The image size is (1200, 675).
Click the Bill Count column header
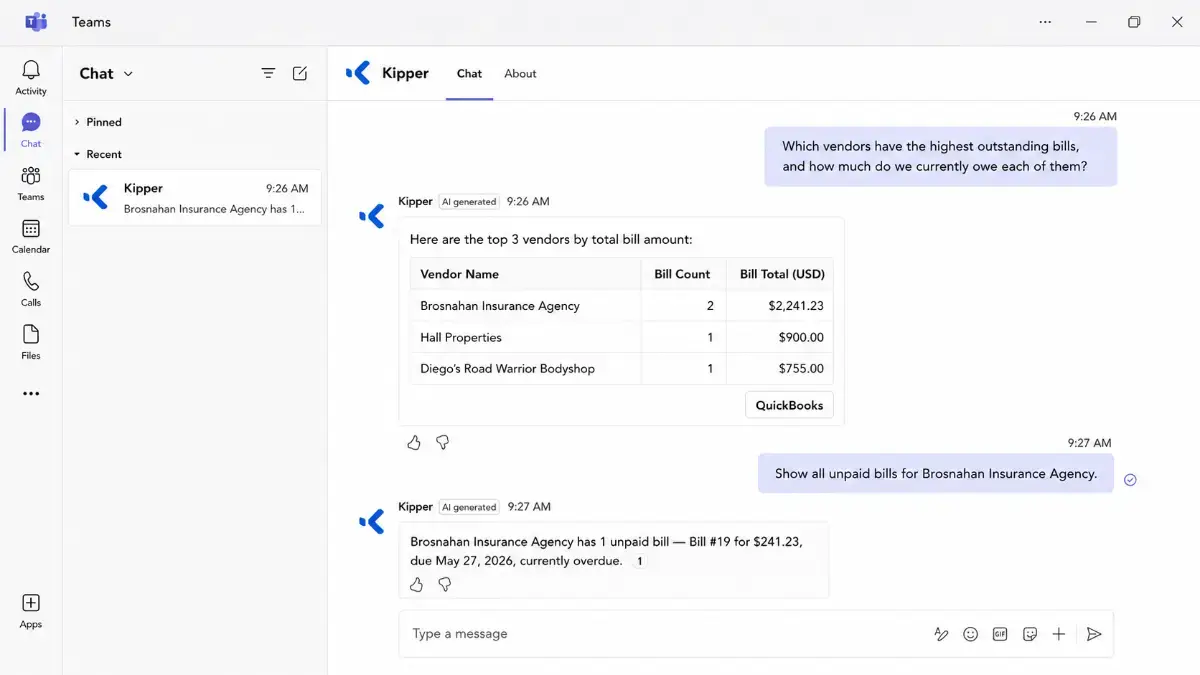pos(683,274)
